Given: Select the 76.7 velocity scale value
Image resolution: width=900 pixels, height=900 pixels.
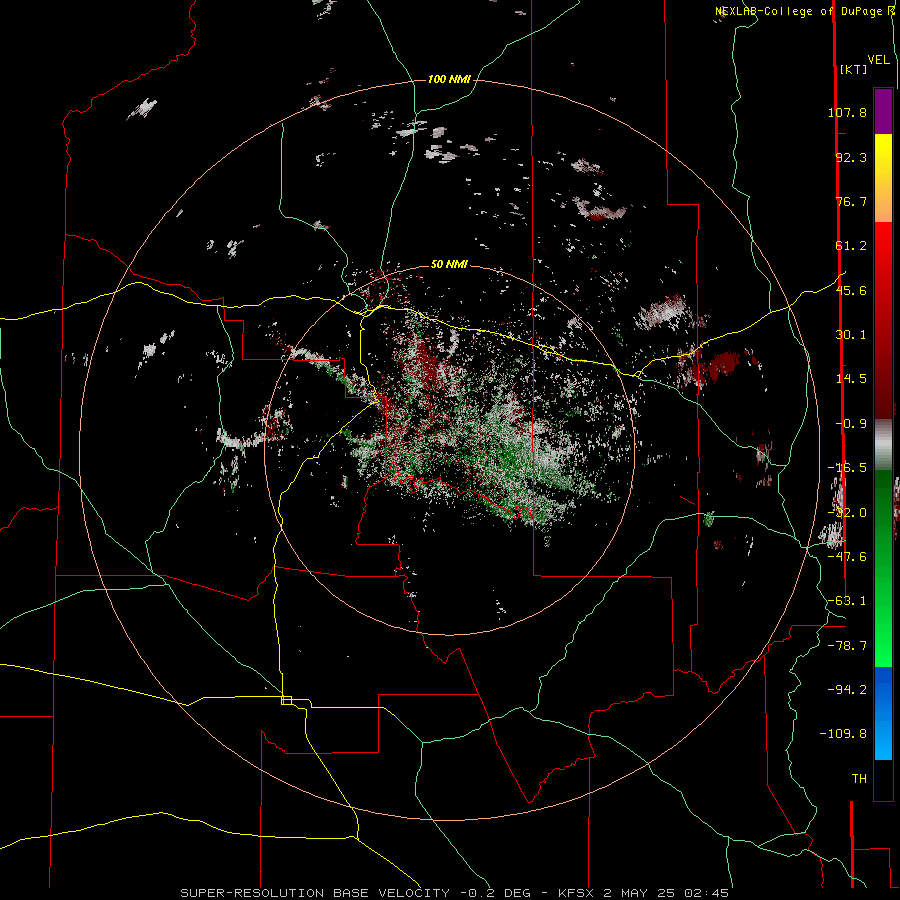Looking at the screenshot, I should (851, 201).
